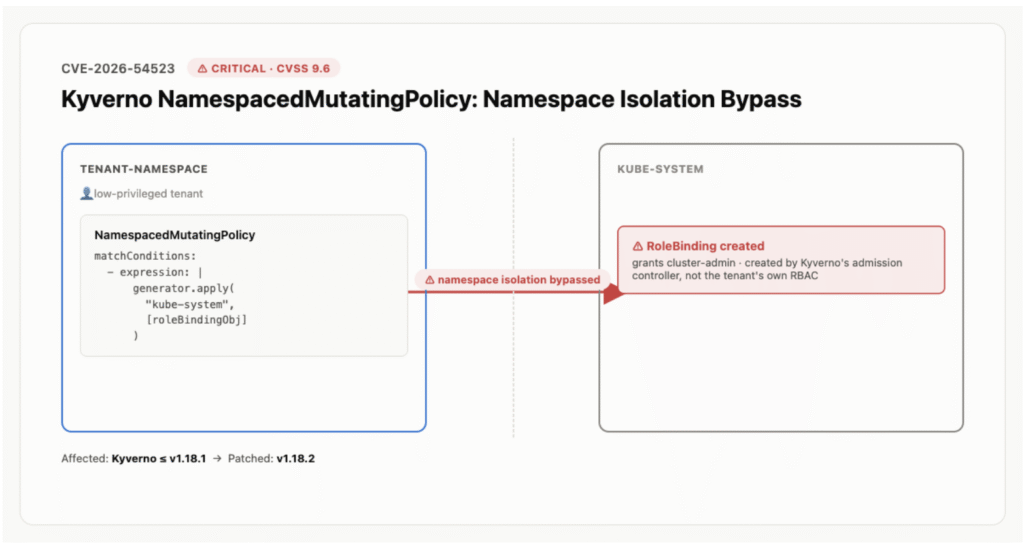Click the matchConditions: code line
Viewport: 1024px width, 543px height.
tap(145, 255)
